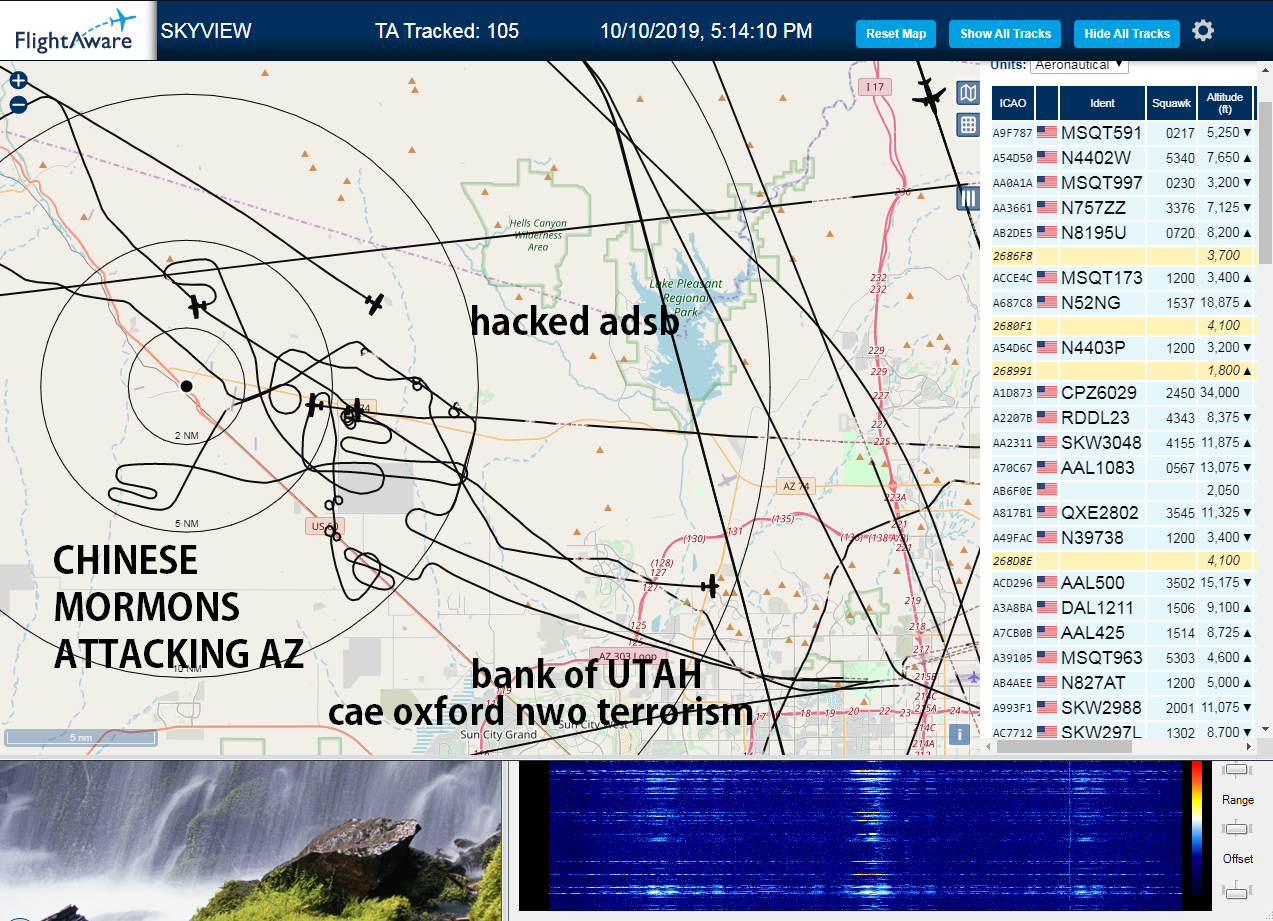Select aircraft row RDDL23
This screenshot has width=1273, height=921.
pos(1122,417)
